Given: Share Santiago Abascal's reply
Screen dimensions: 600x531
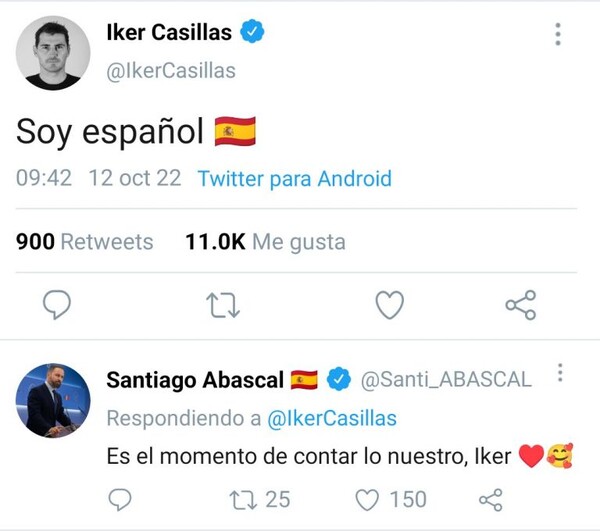Looking at the screenshot, I should pos(490,499).
